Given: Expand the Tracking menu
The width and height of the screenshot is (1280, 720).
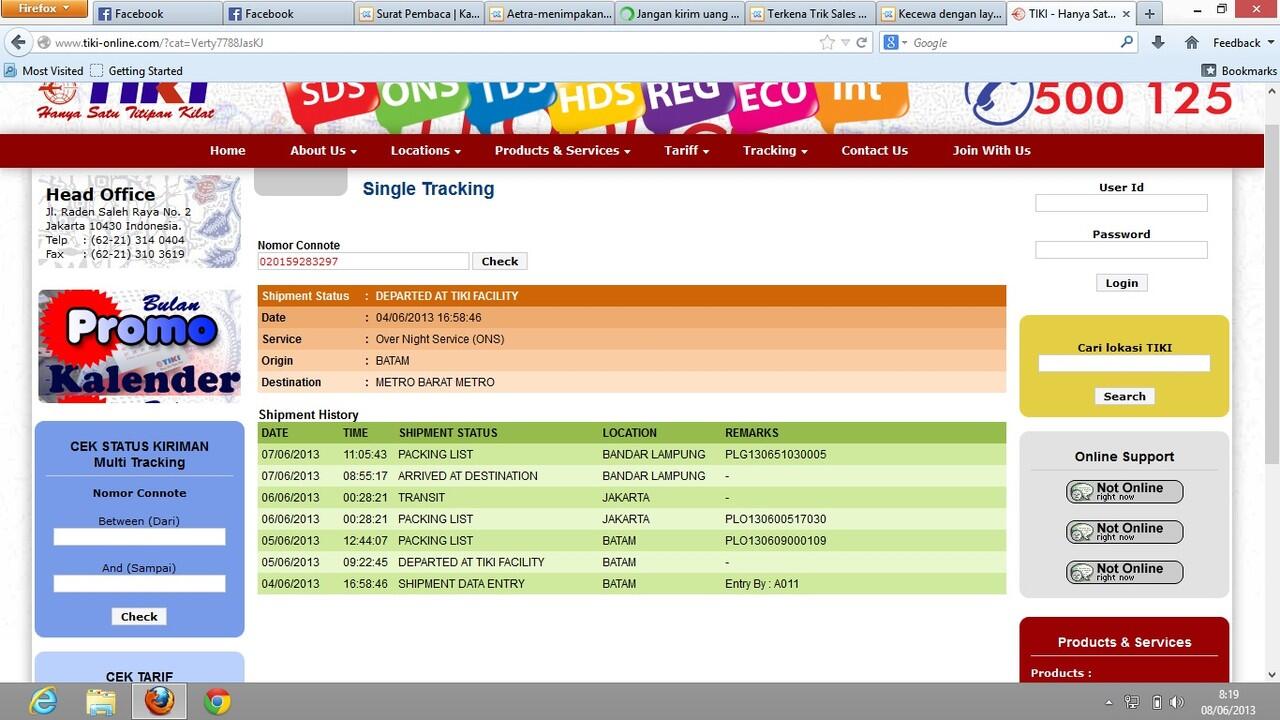Looking at the screenshot, I should pyautogui.click(x=775, y=151).
